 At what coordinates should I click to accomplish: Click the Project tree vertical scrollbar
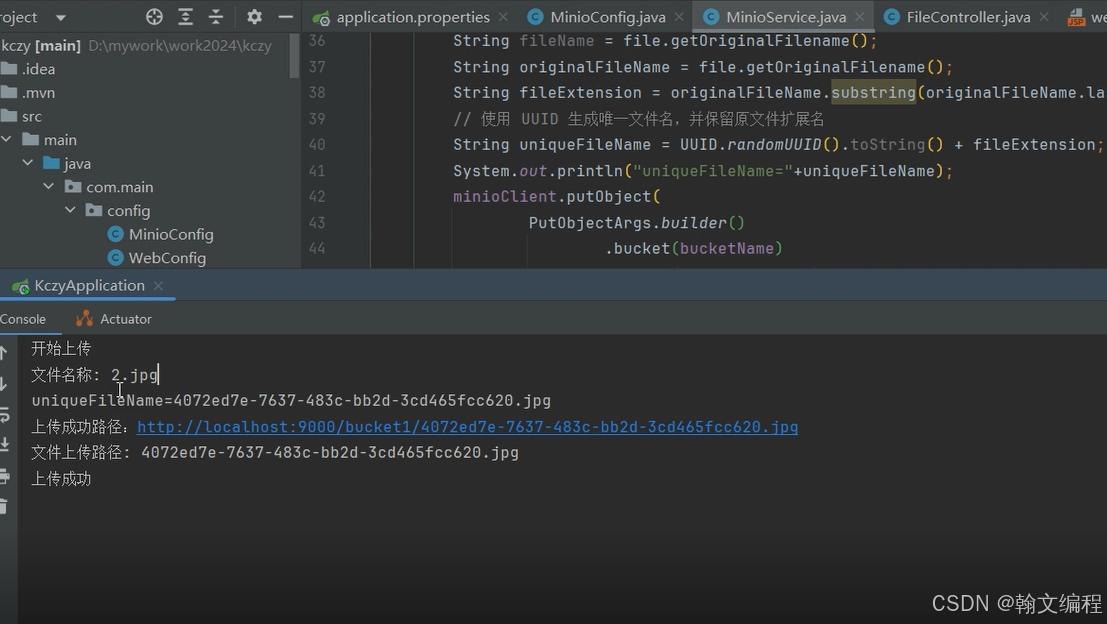point(294,56)
